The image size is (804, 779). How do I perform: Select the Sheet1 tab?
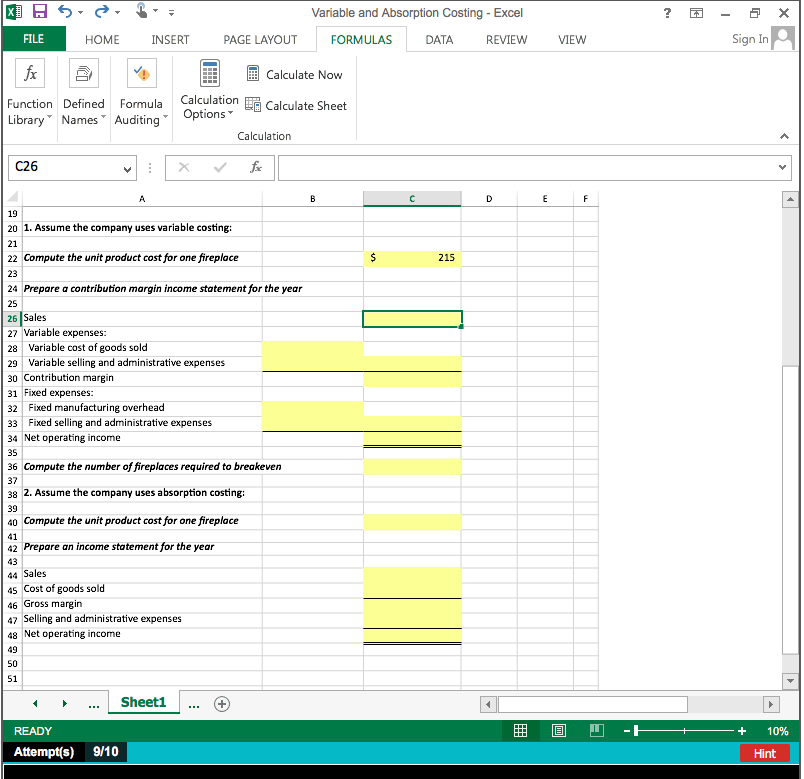pyautogui.click(x=143, y=702)
